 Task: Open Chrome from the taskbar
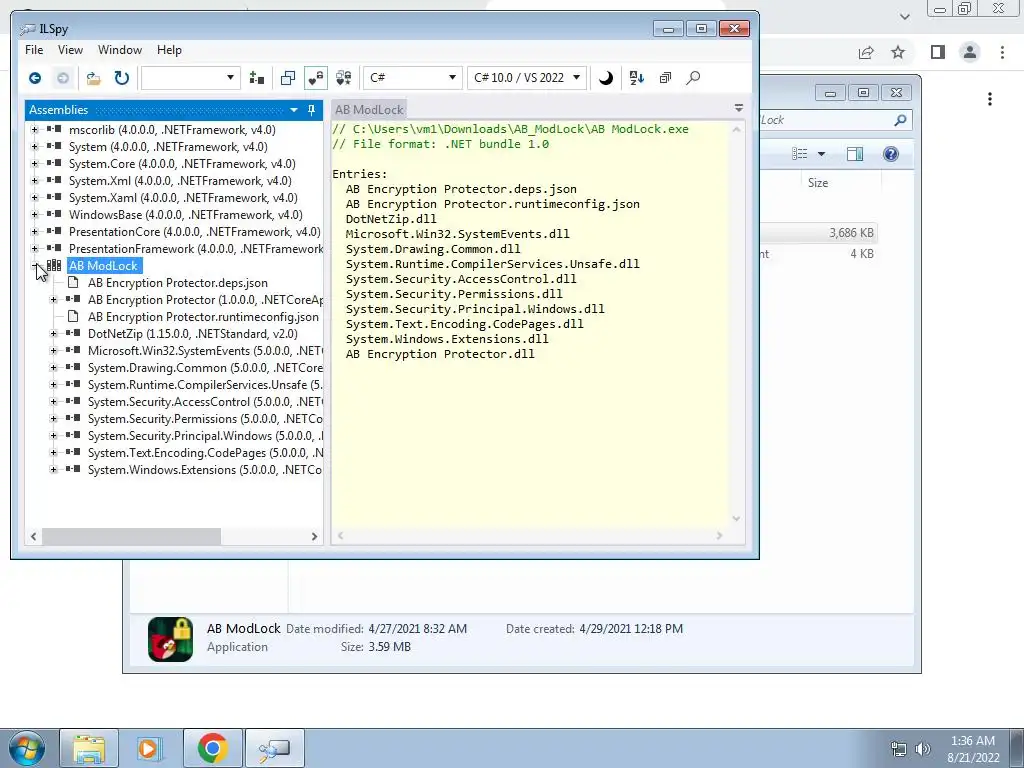coord(212,748)
